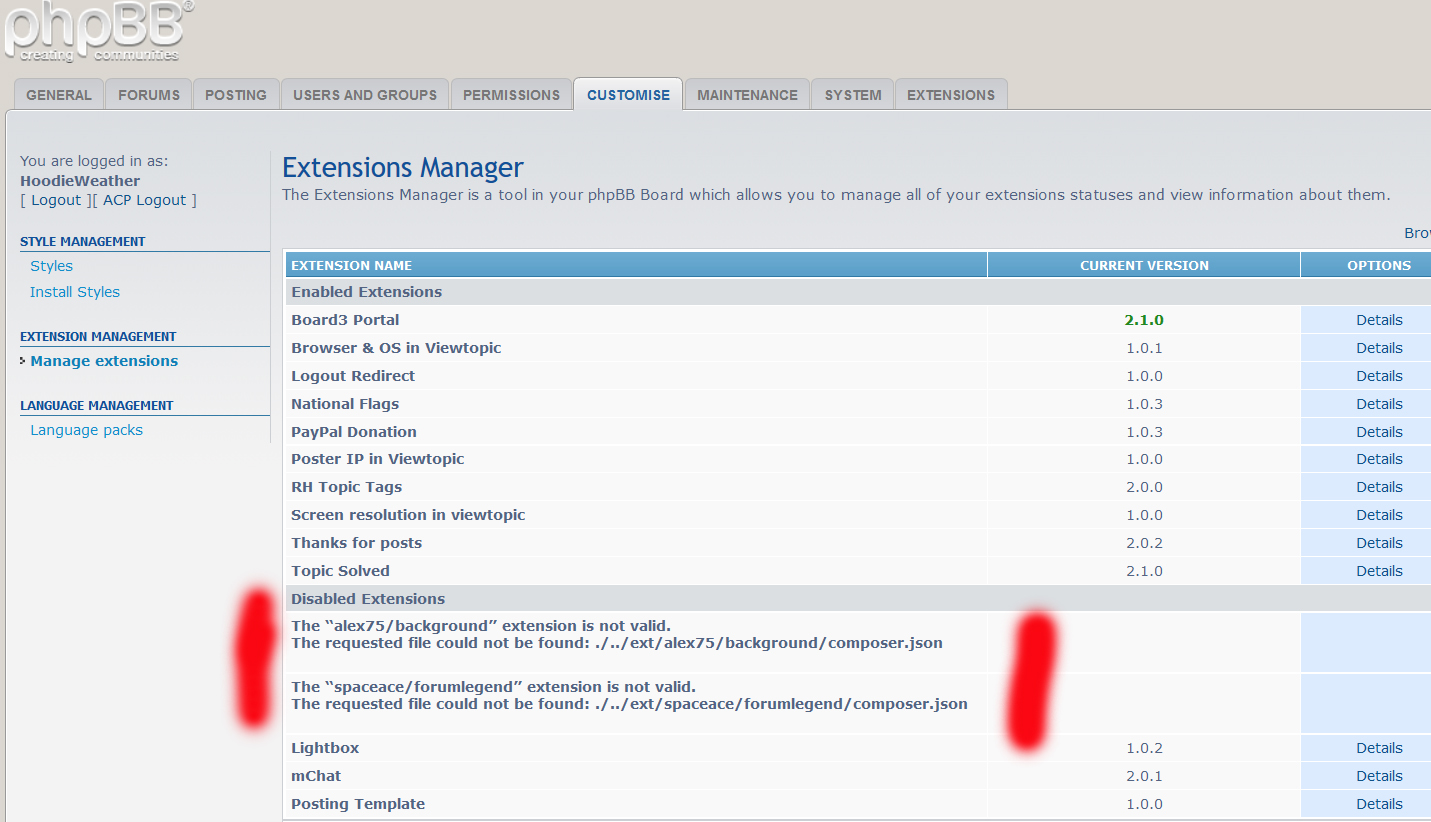1431x822 pixels.
Task: Click the Topic Solved extension name
Action: coord(340,571)
